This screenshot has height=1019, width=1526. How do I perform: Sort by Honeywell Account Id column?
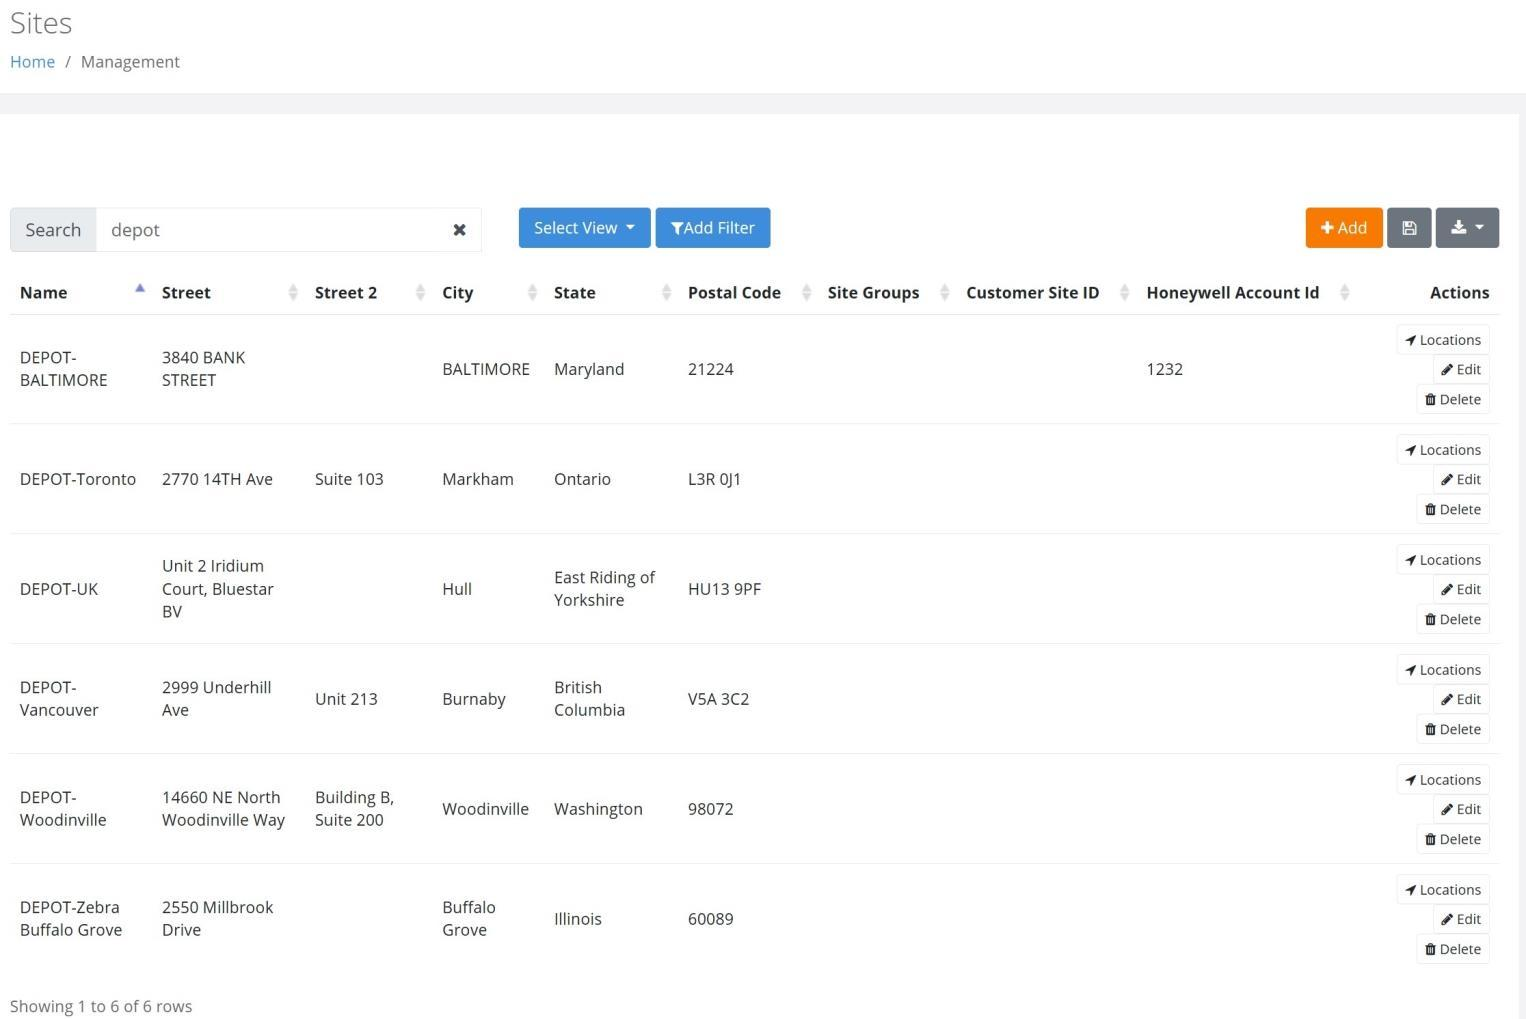pos(1246,293)
